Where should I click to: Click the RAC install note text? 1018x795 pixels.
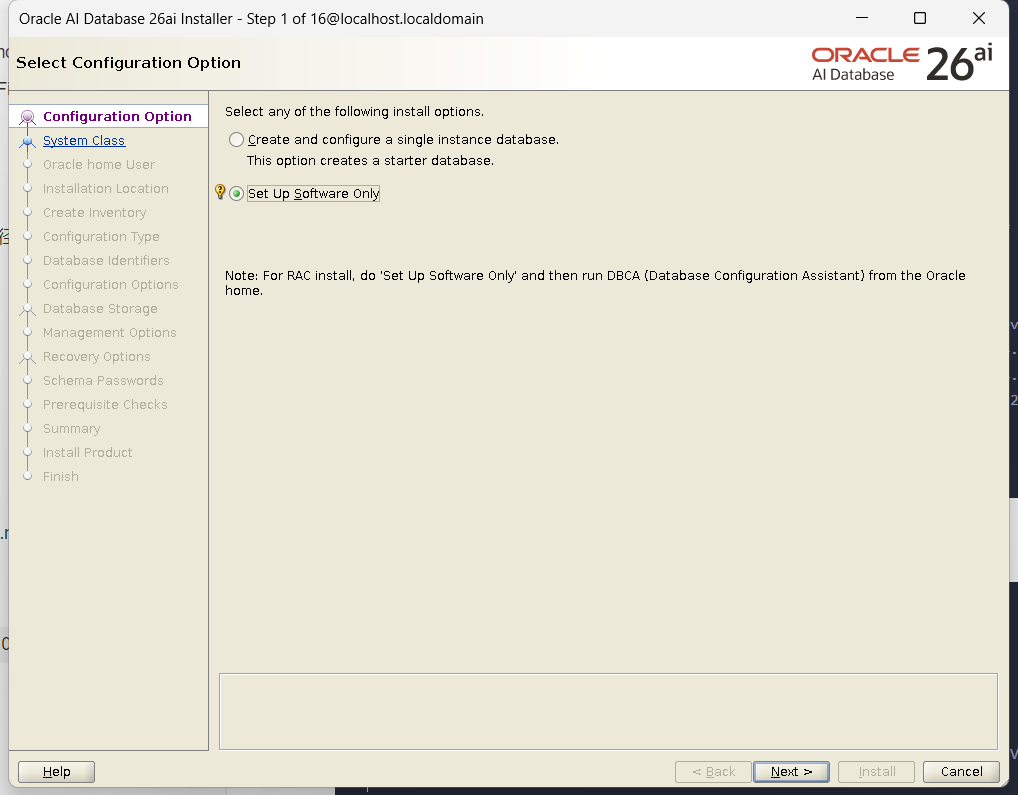(595, 283)
